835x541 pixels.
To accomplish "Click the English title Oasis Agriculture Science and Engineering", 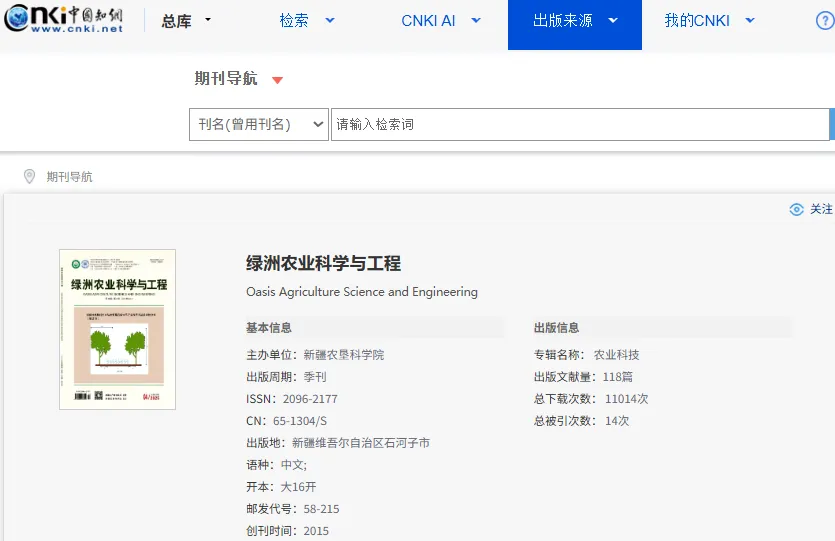I will [362, 292].
